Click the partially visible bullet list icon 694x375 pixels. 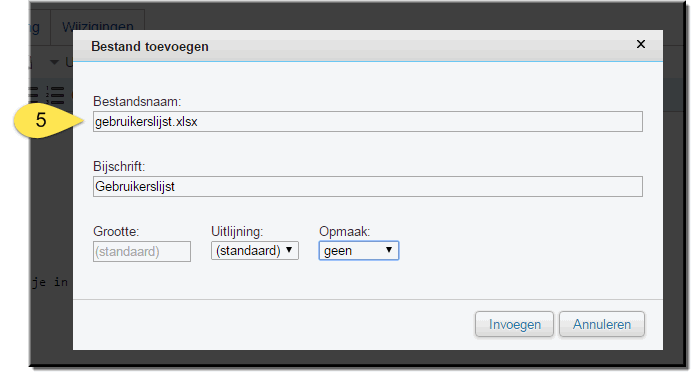pos(34,94)
